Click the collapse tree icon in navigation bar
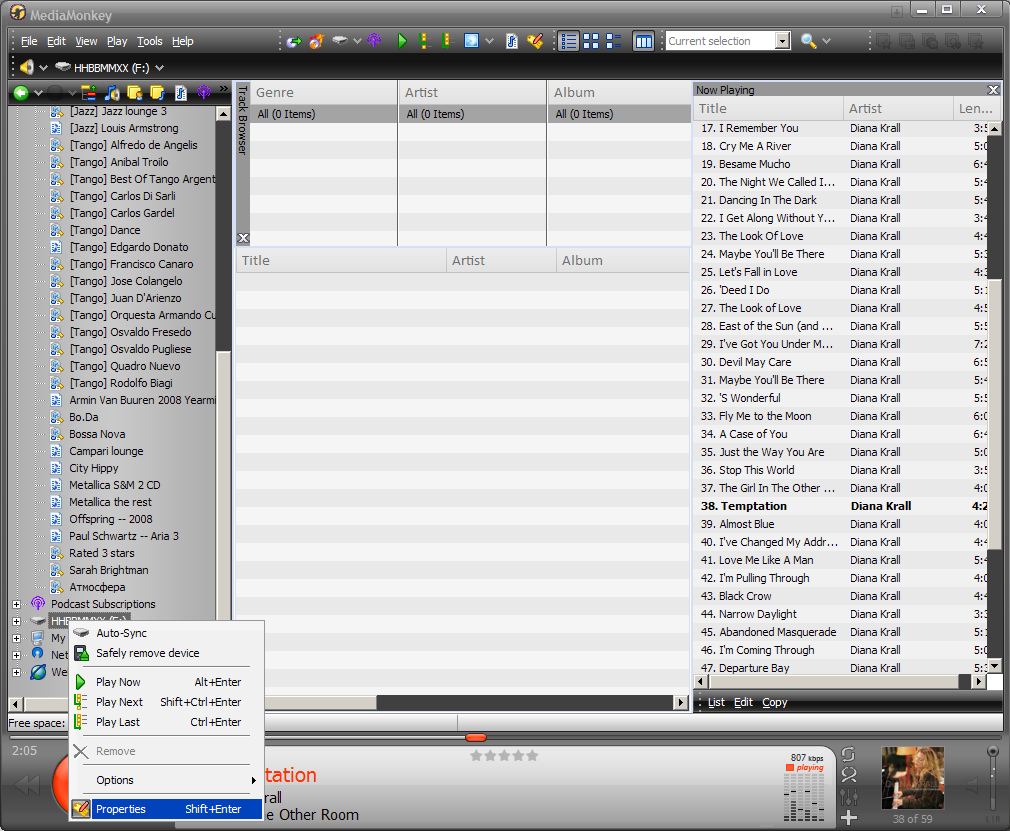Viewport: 1010px width, 831px height. tap(89, 93)
